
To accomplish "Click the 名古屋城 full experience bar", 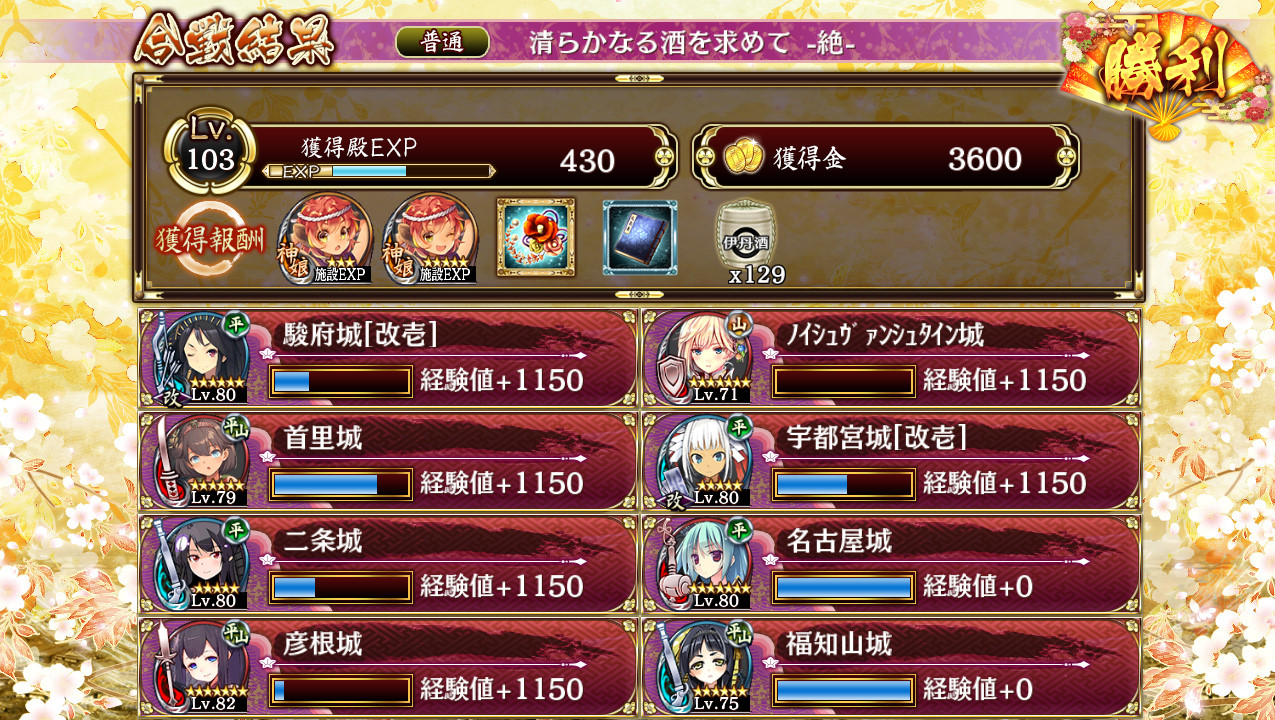I will 844,587.
